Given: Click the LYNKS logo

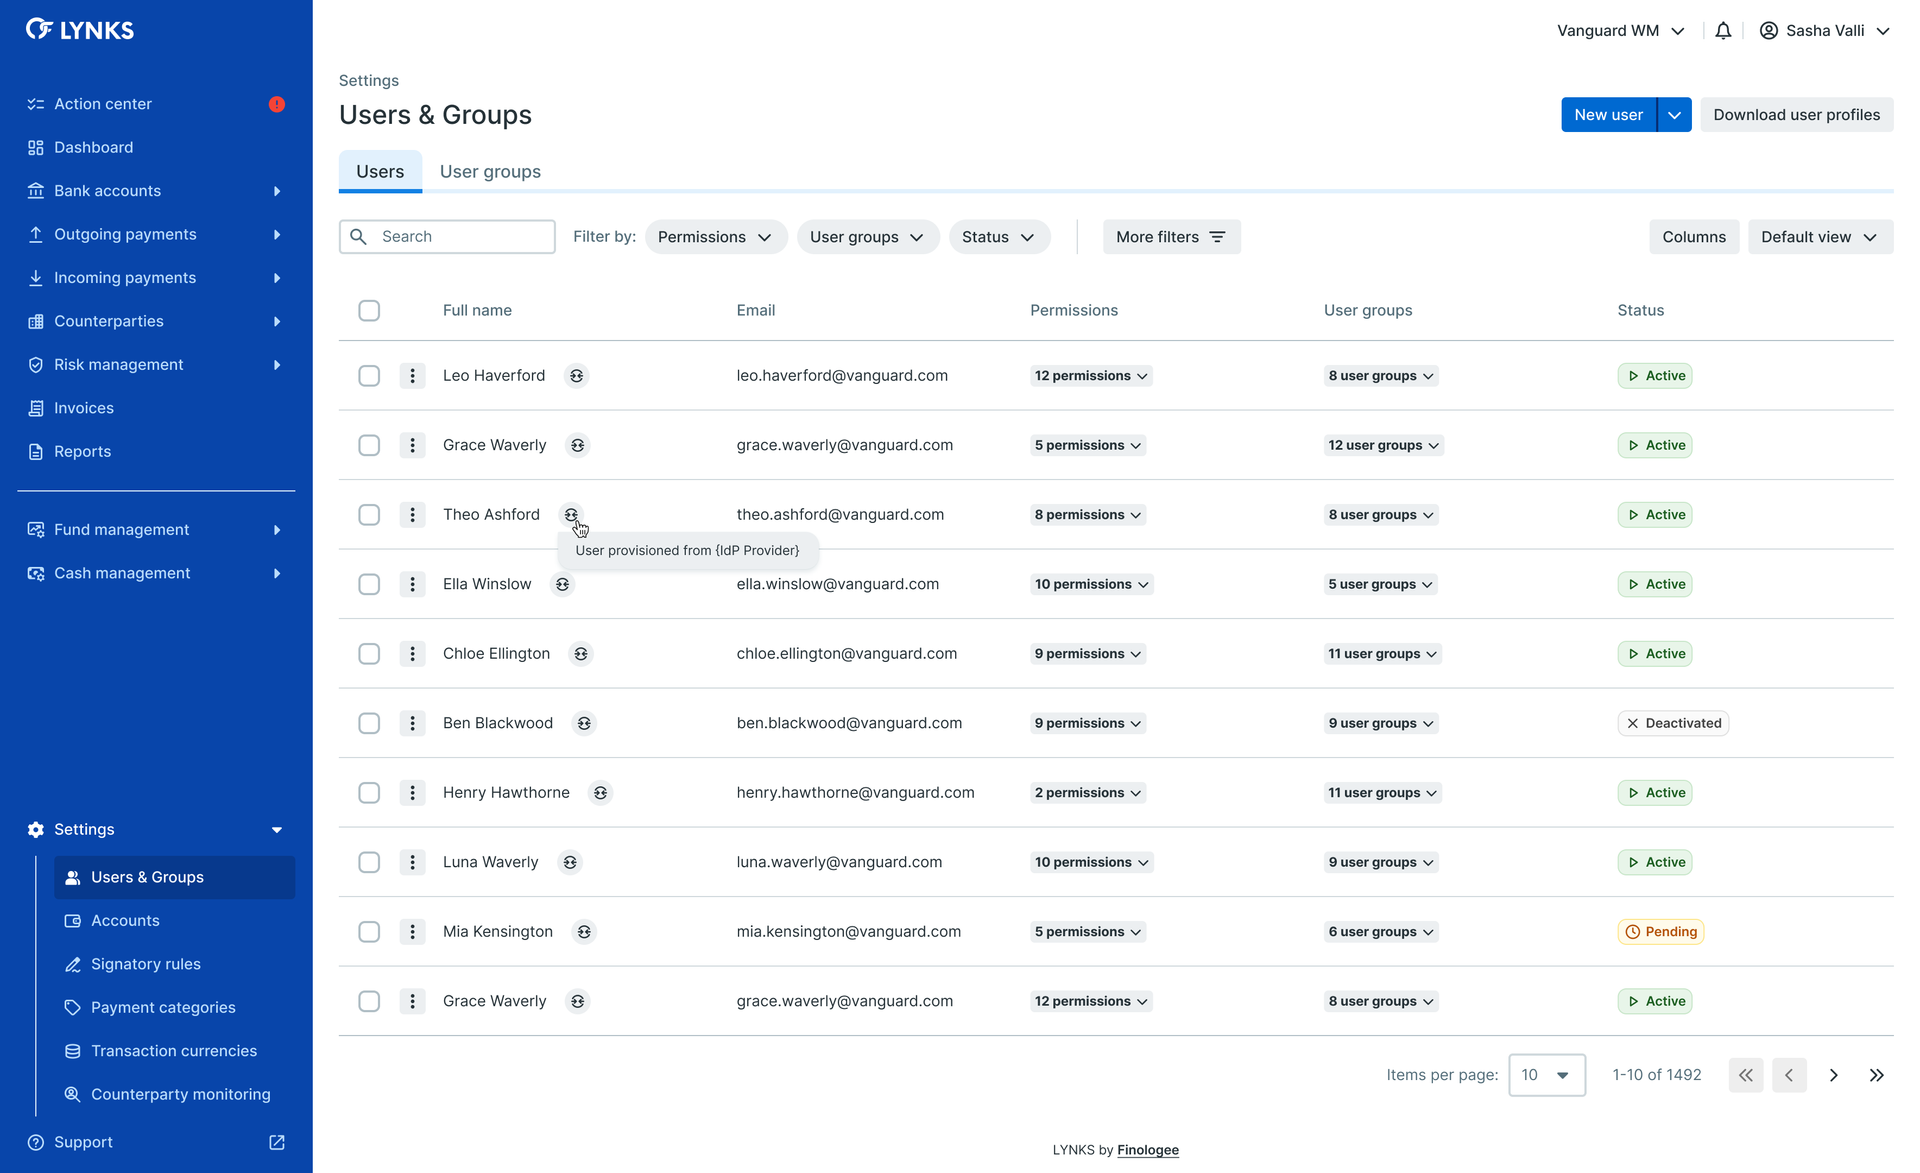Looking at the screenshot, I should tap(80, 30).
